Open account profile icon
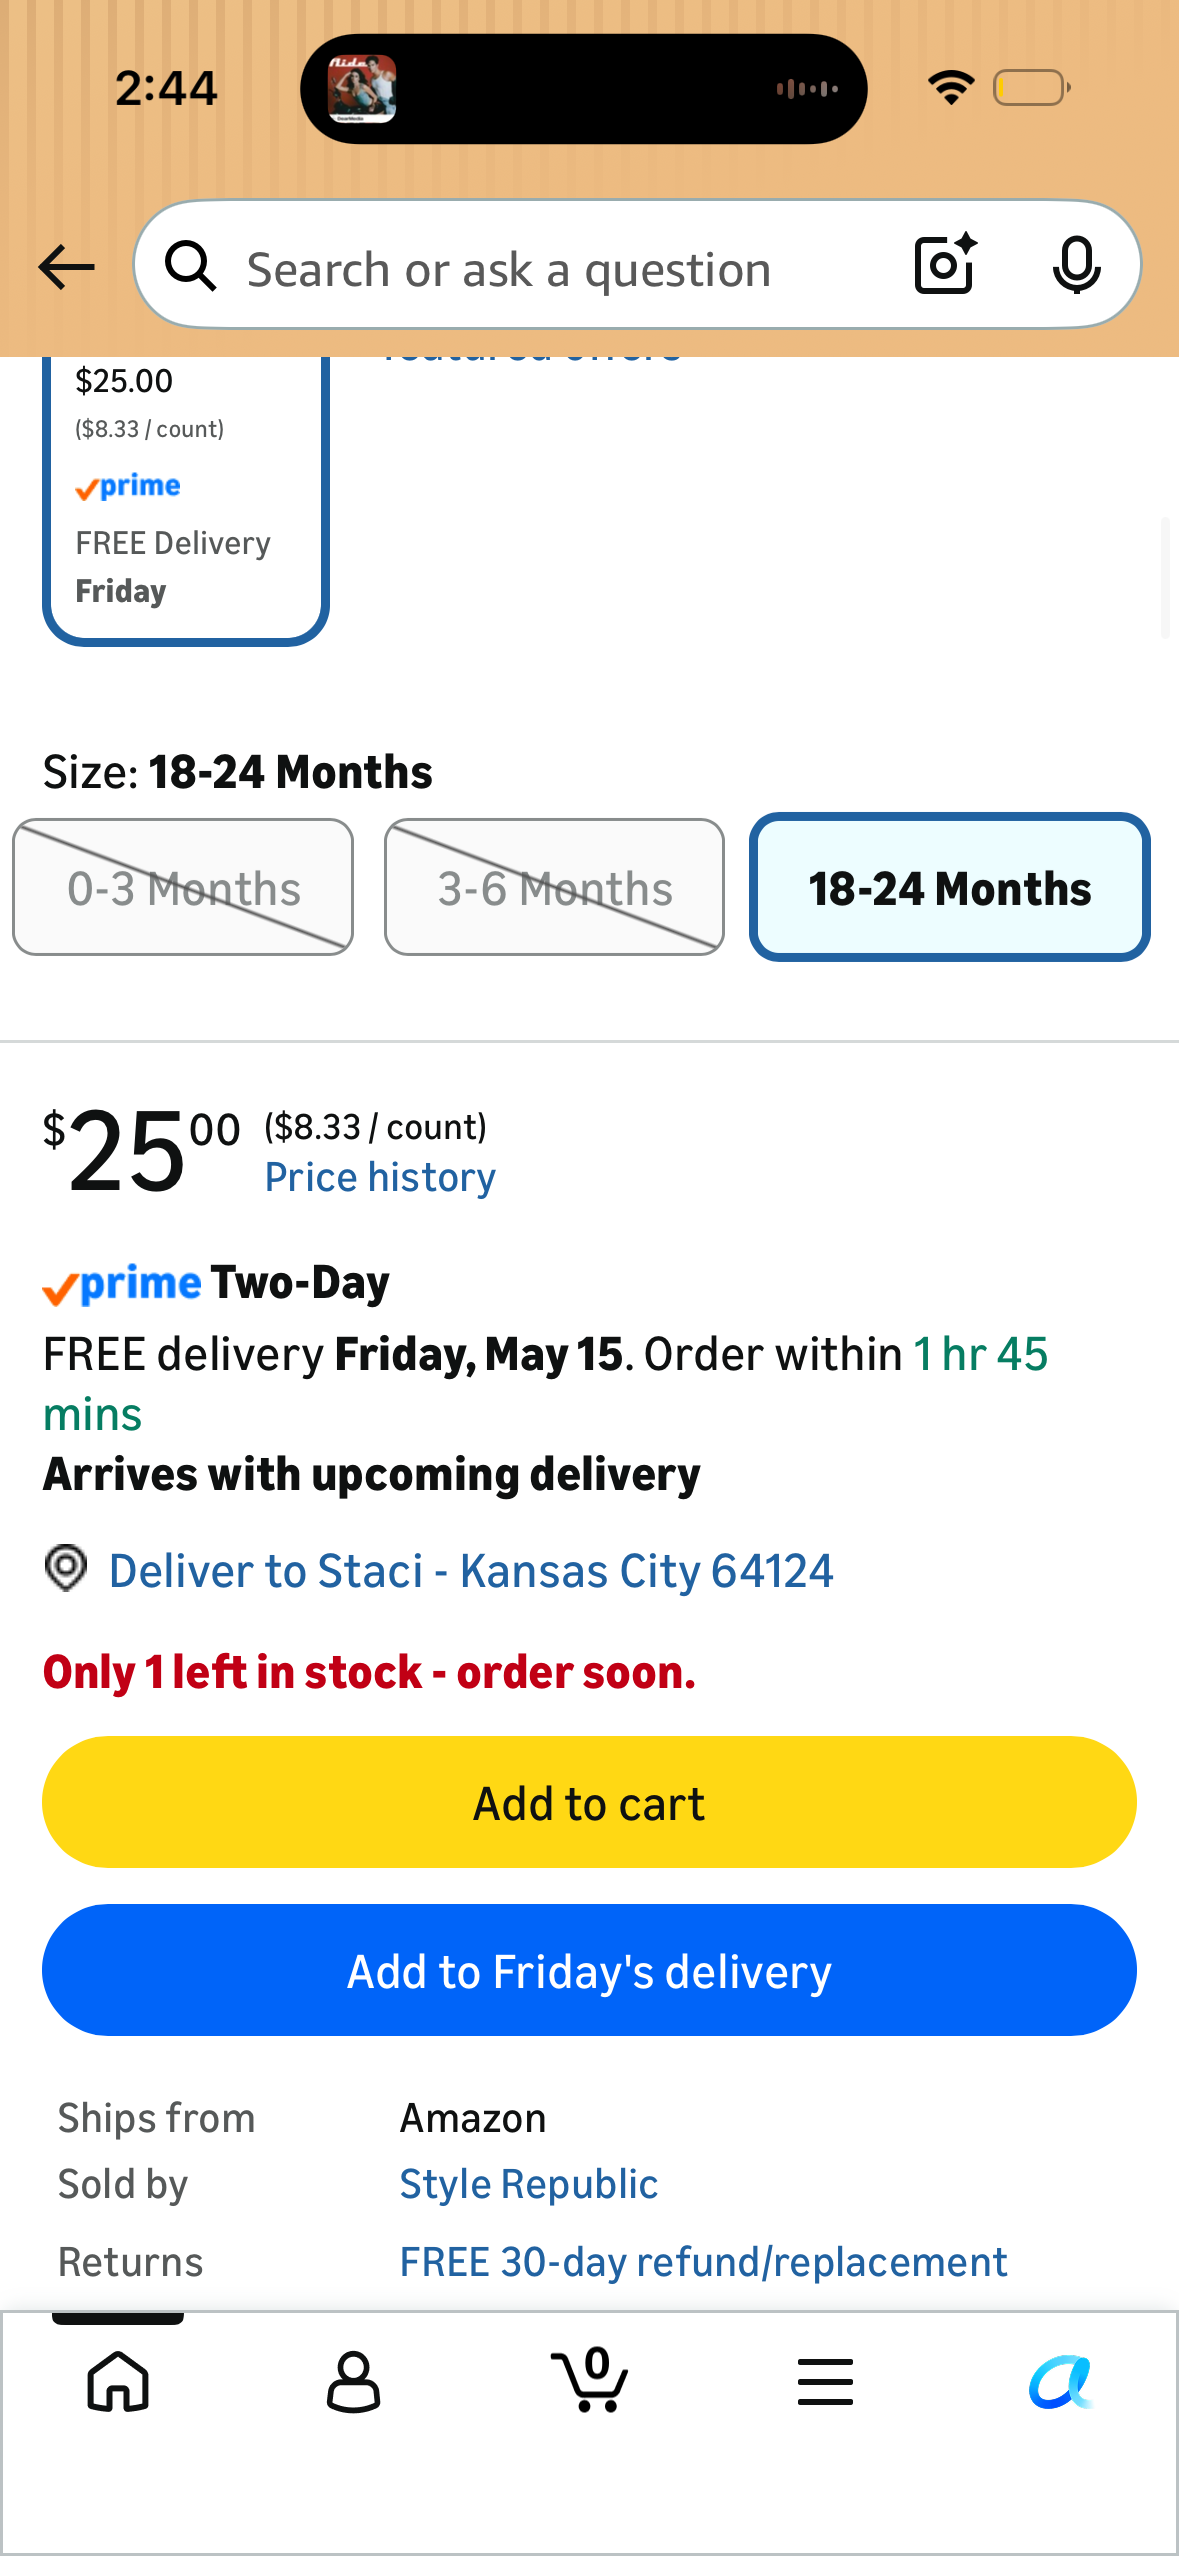Viewport: 1179px width, 2556px height. click(x=354, y=2381)
